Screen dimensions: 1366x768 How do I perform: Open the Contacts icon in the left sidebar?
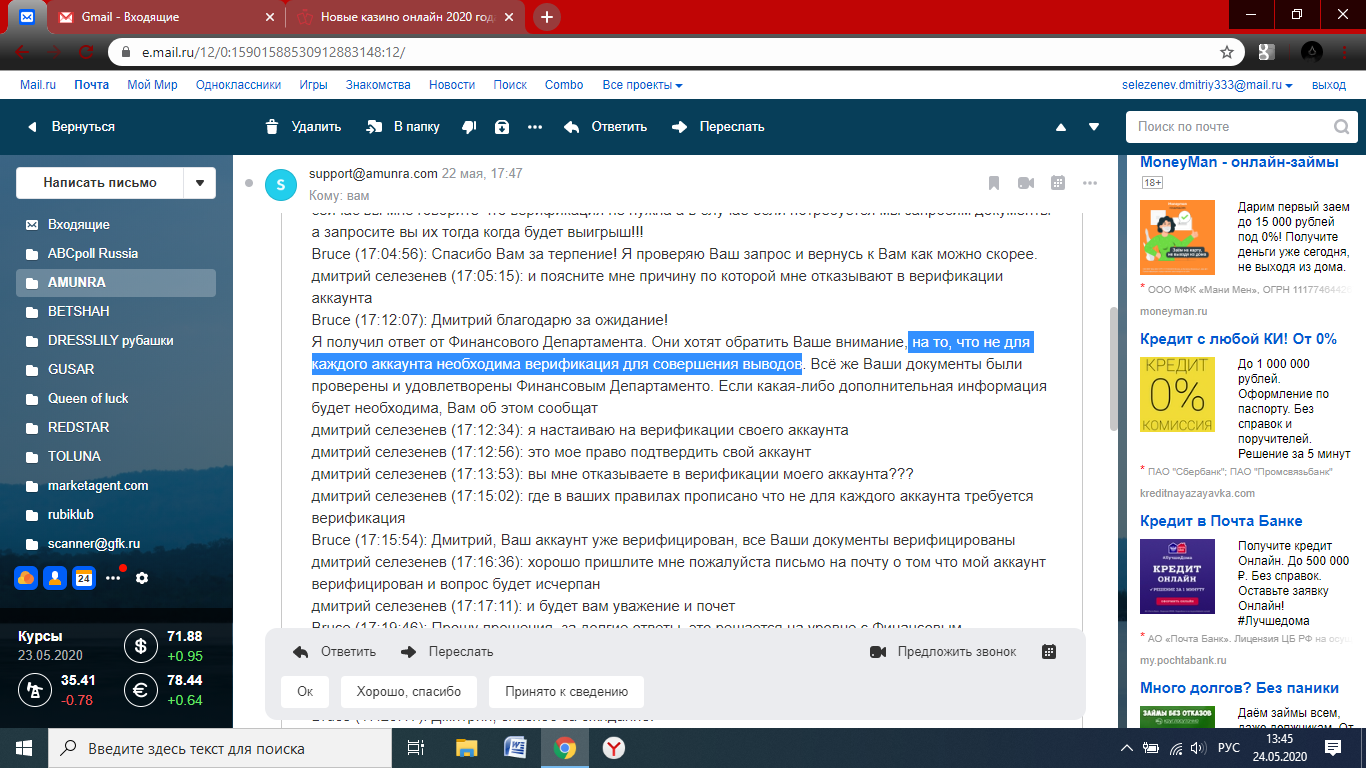click(55, 578)
